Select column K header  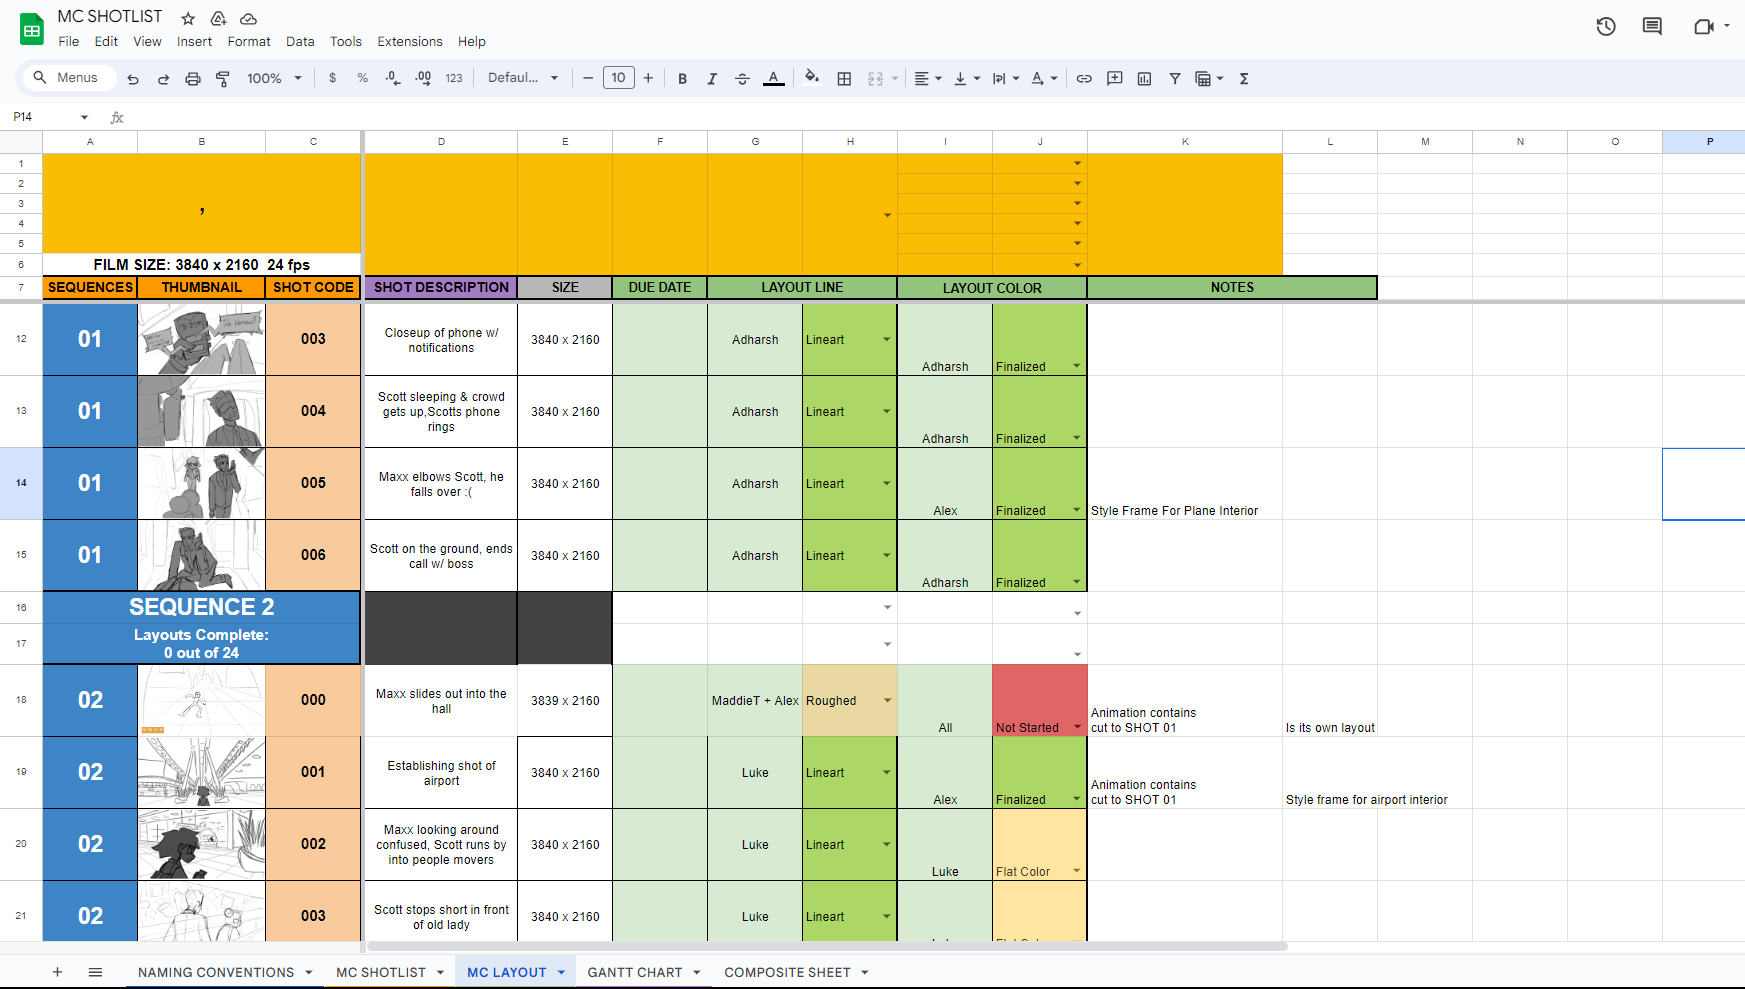coord(1185,142)
